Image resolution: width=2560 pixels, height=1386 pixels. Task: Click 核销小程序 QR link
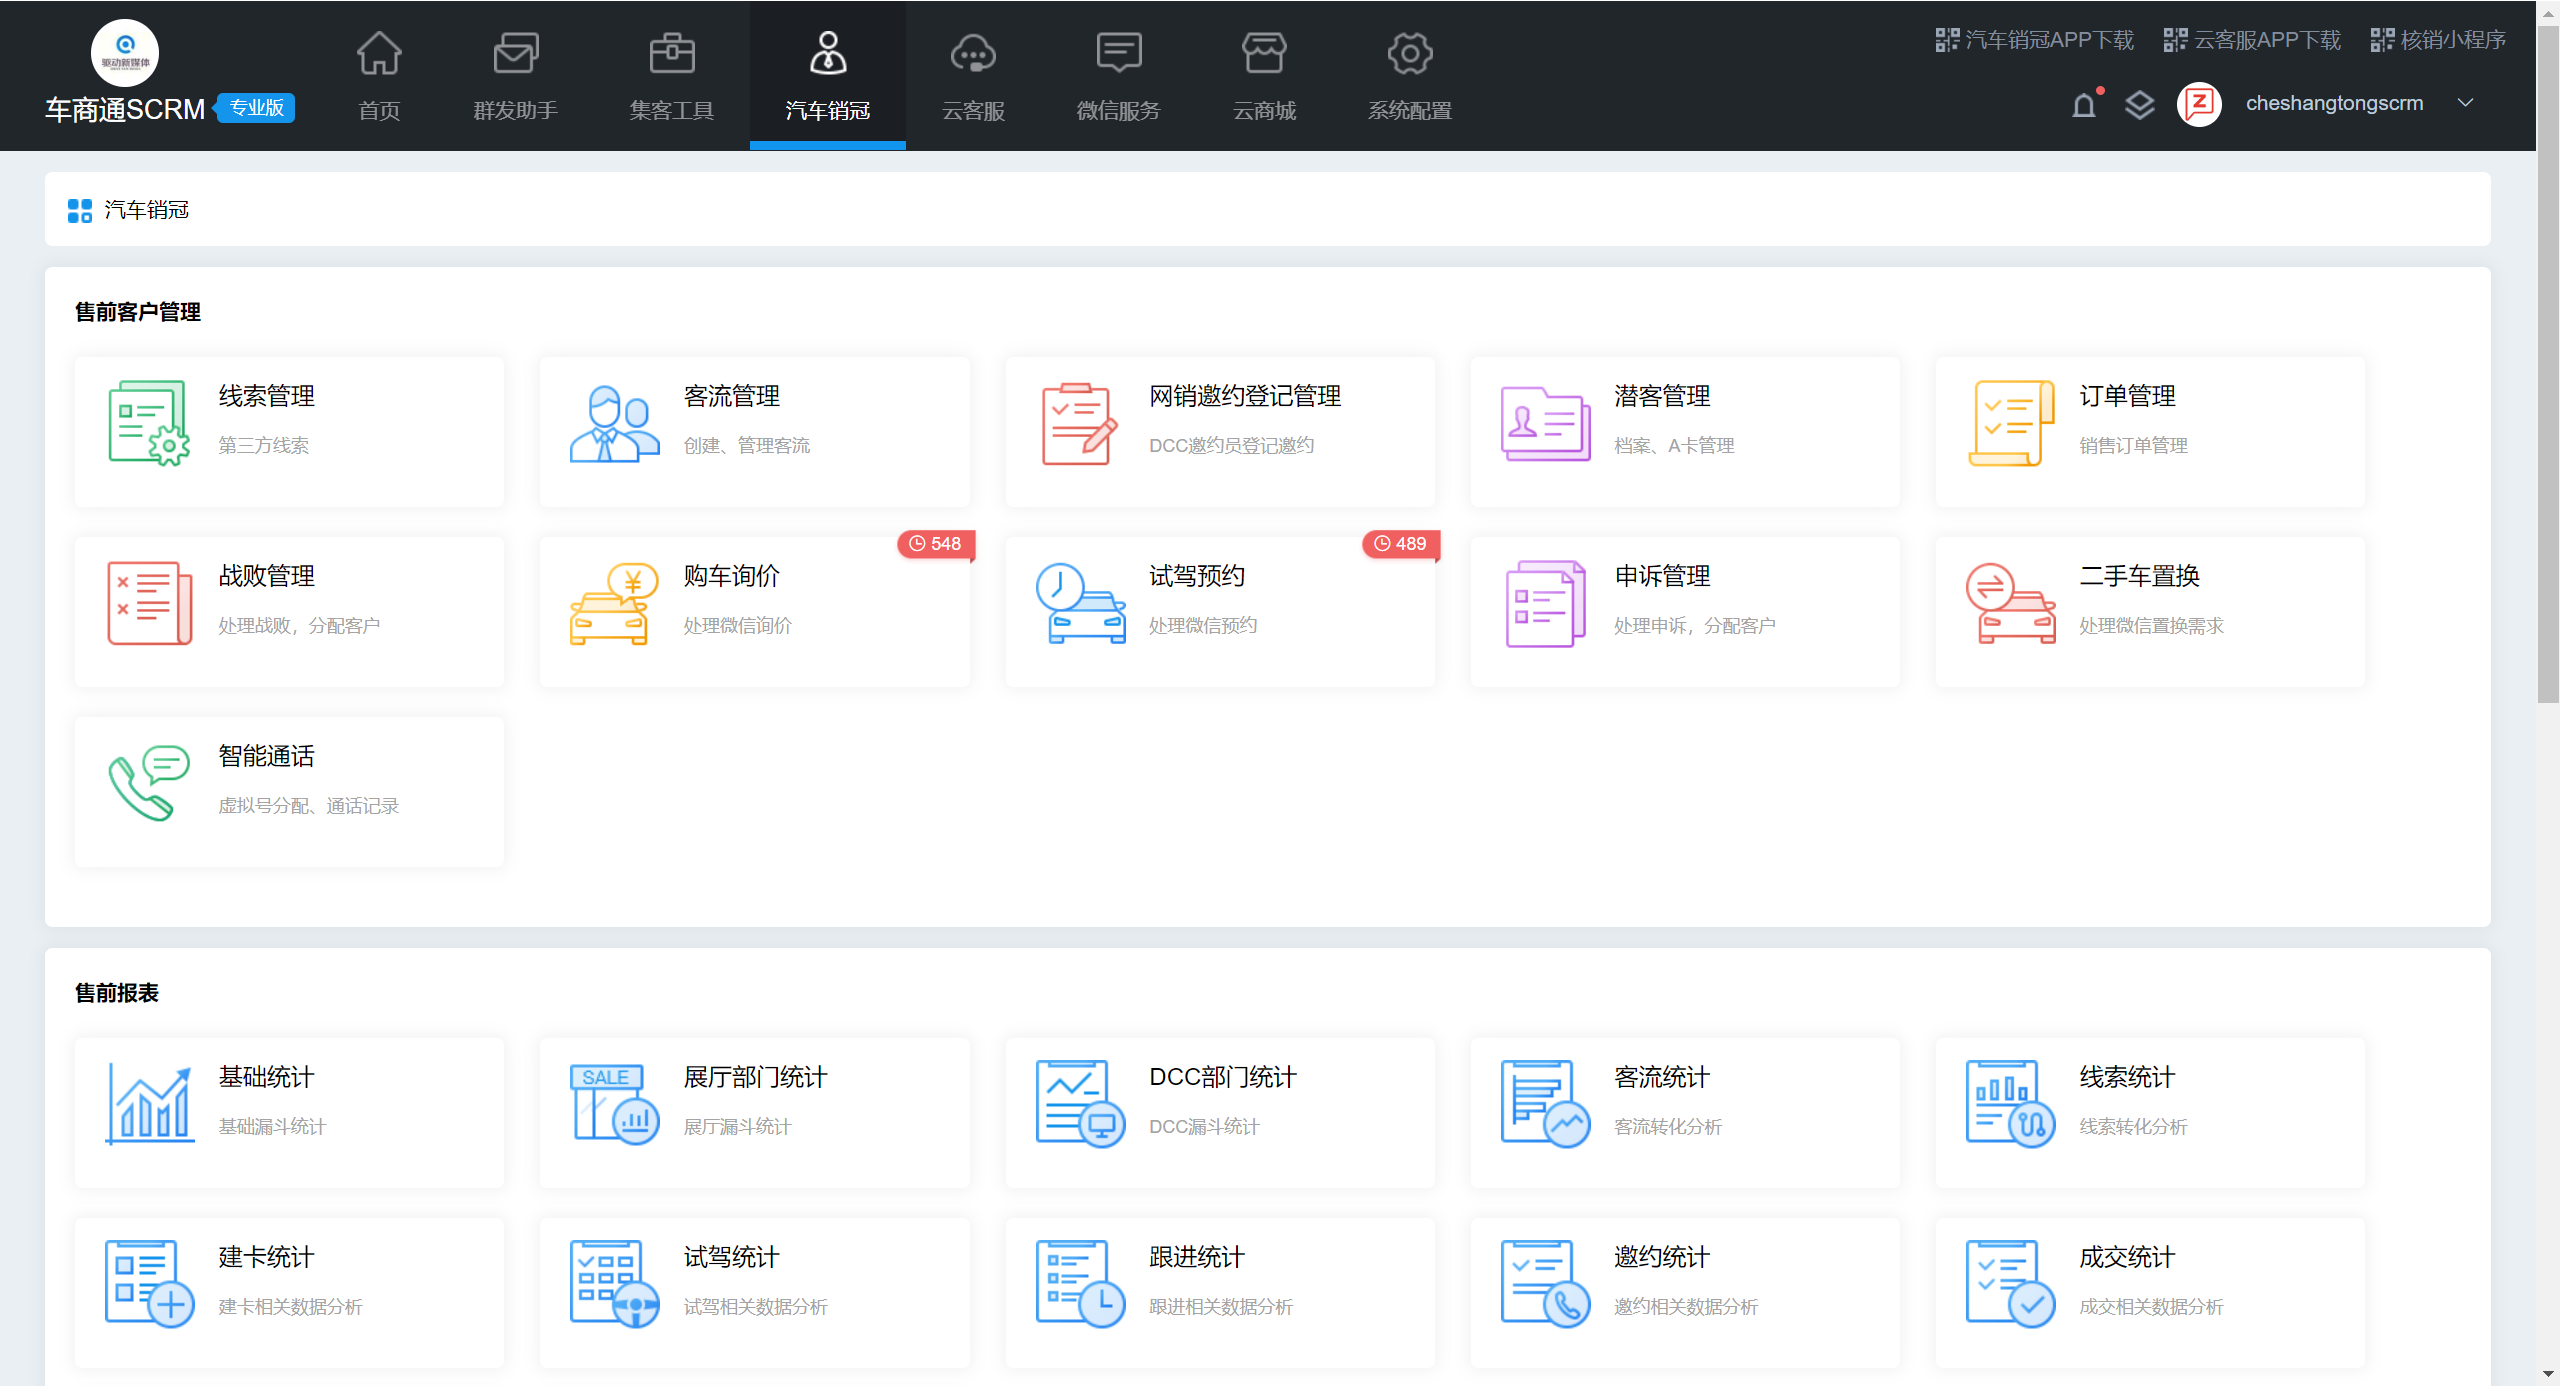(2438, 40)
